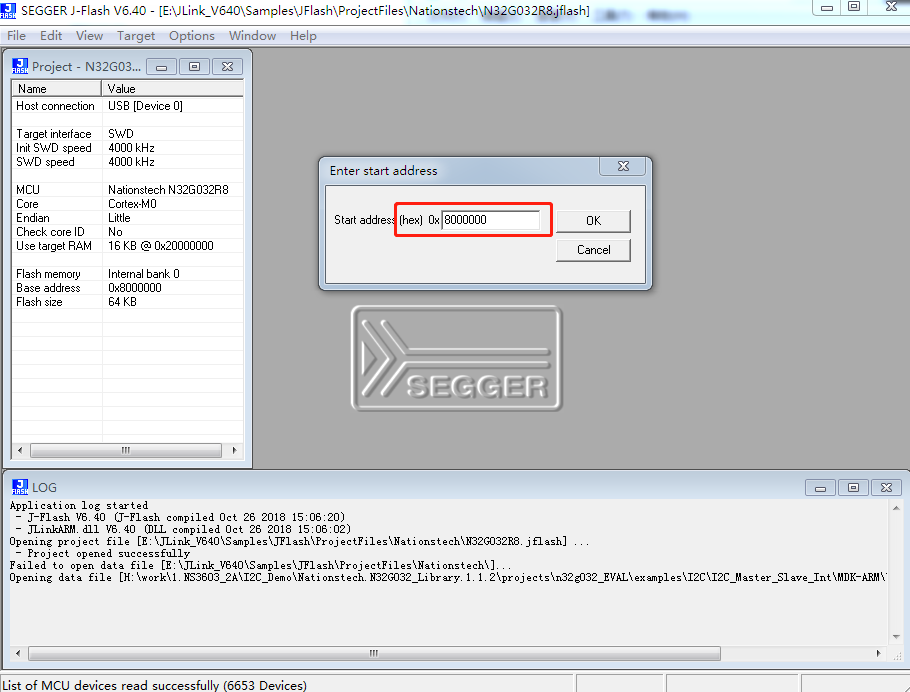Click right arrow of Project panel scrollbar
This screenshot has height=692, width=910.
click(234, 450)
